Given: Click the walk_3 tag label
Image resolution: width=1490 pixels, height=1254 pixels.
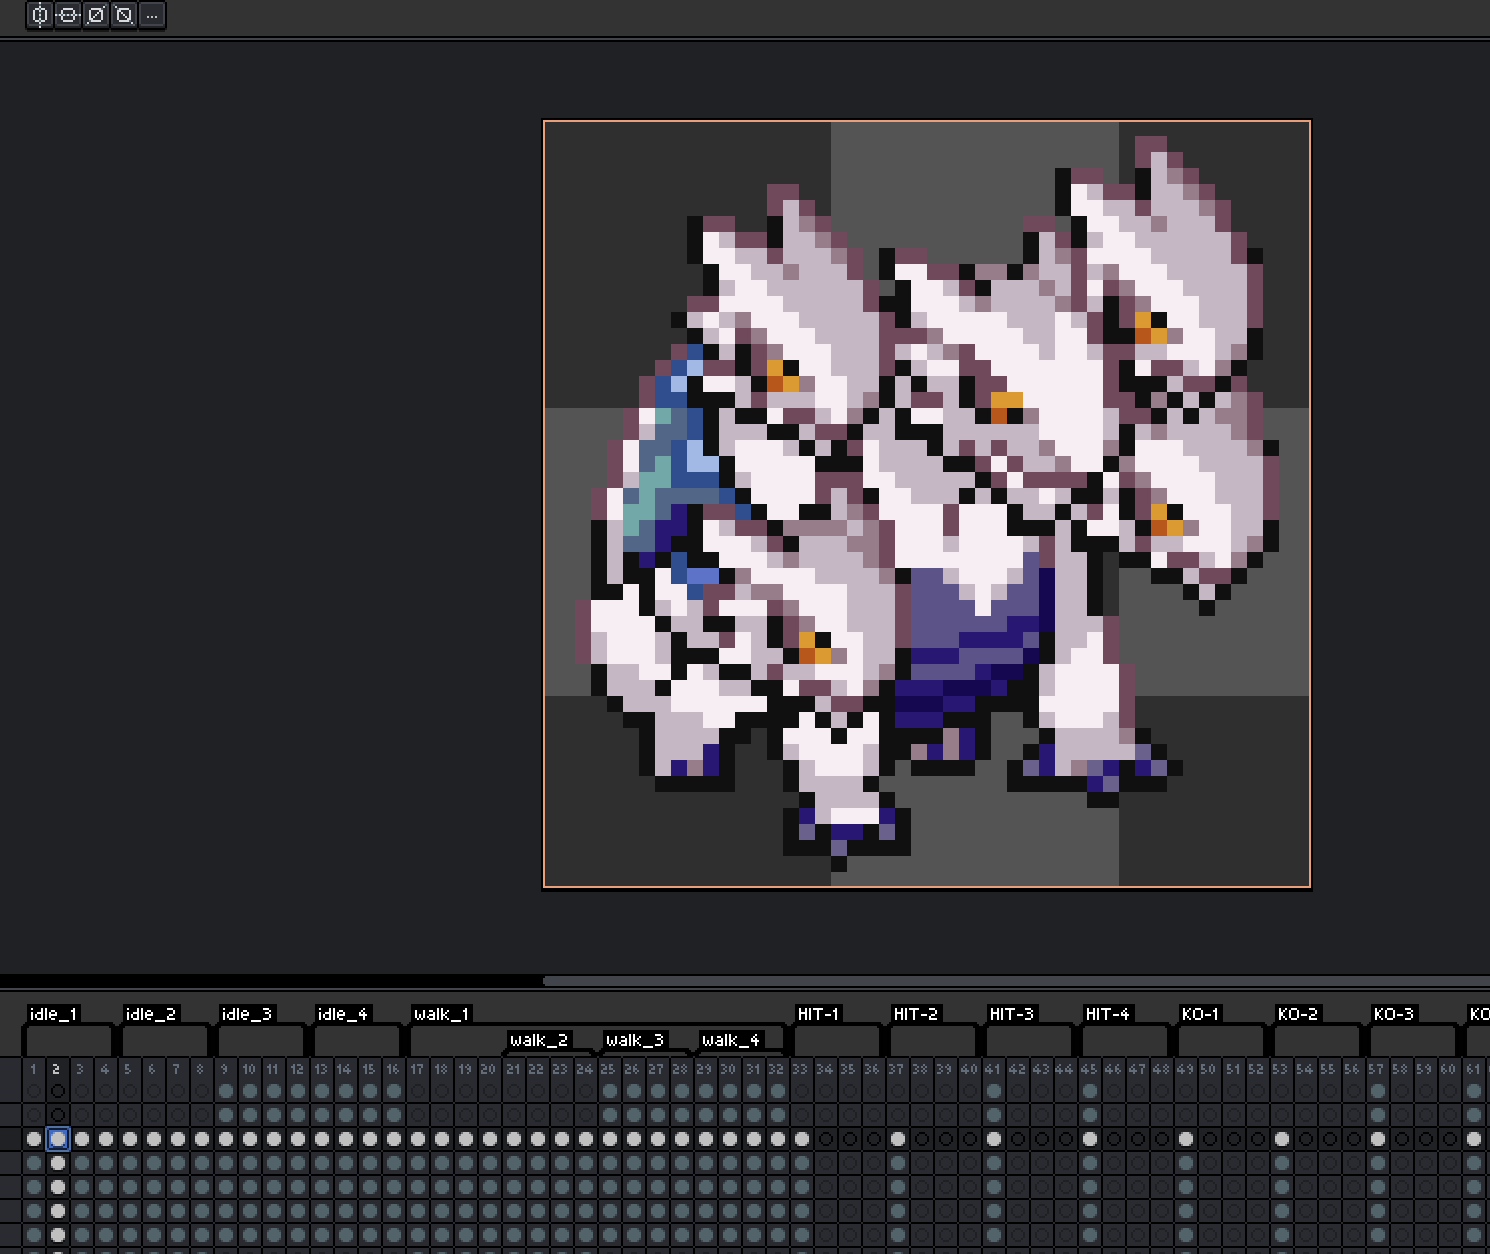Looking at the screenshot, I should click(x=634, y=1040).
